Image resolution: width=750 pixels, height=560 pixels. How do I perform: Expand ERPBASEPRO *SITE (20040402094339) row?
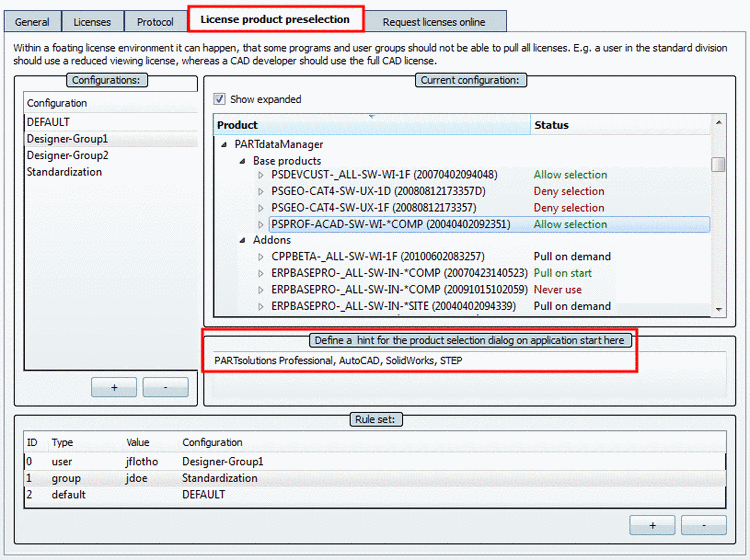261,307
